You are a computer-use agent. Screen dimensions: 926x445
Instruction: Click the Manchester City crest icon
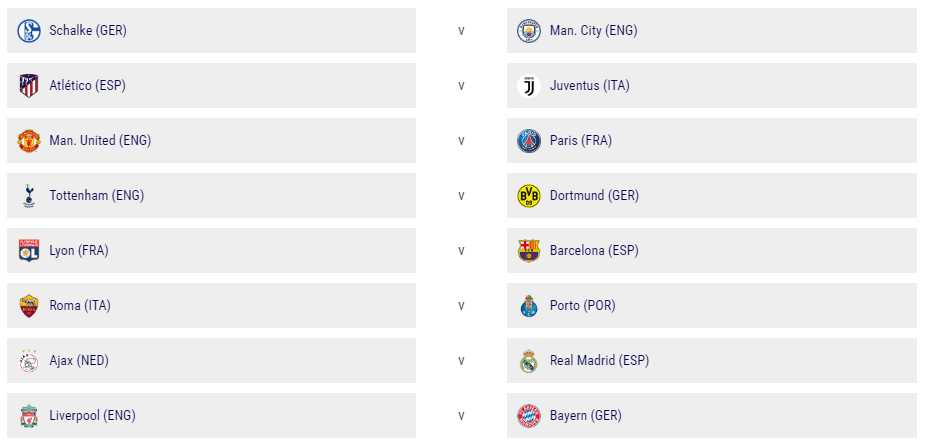coord(528,31)
